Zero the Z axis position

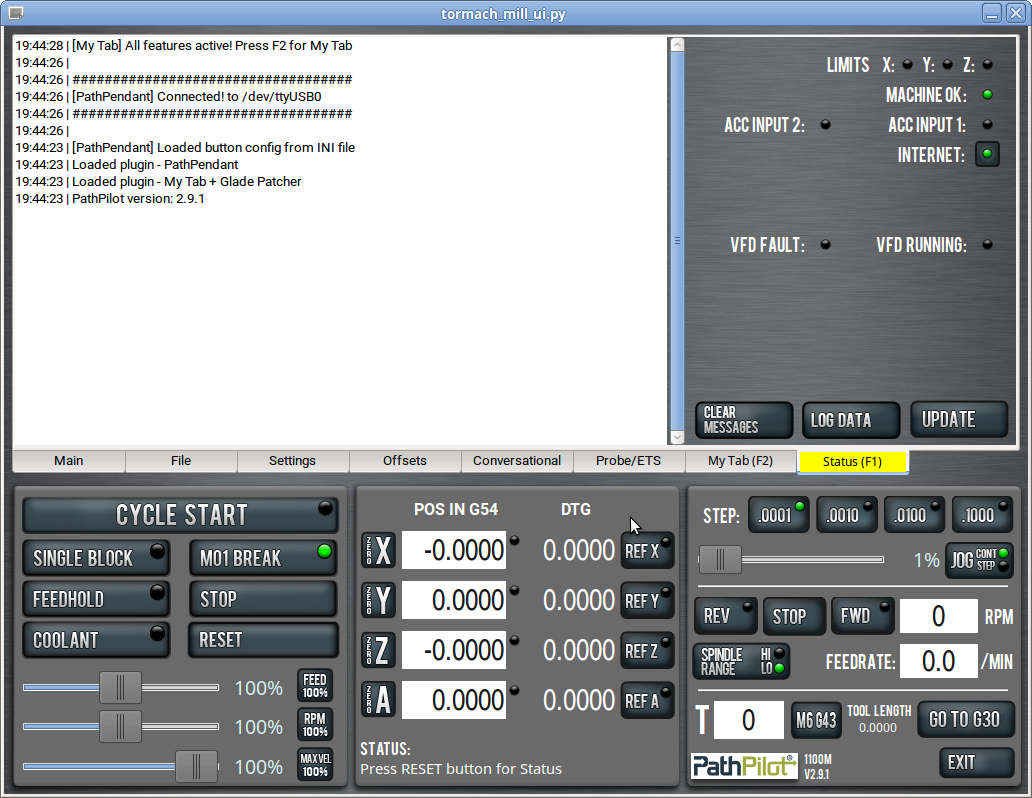pyautogui.click(x=378, y=651)
